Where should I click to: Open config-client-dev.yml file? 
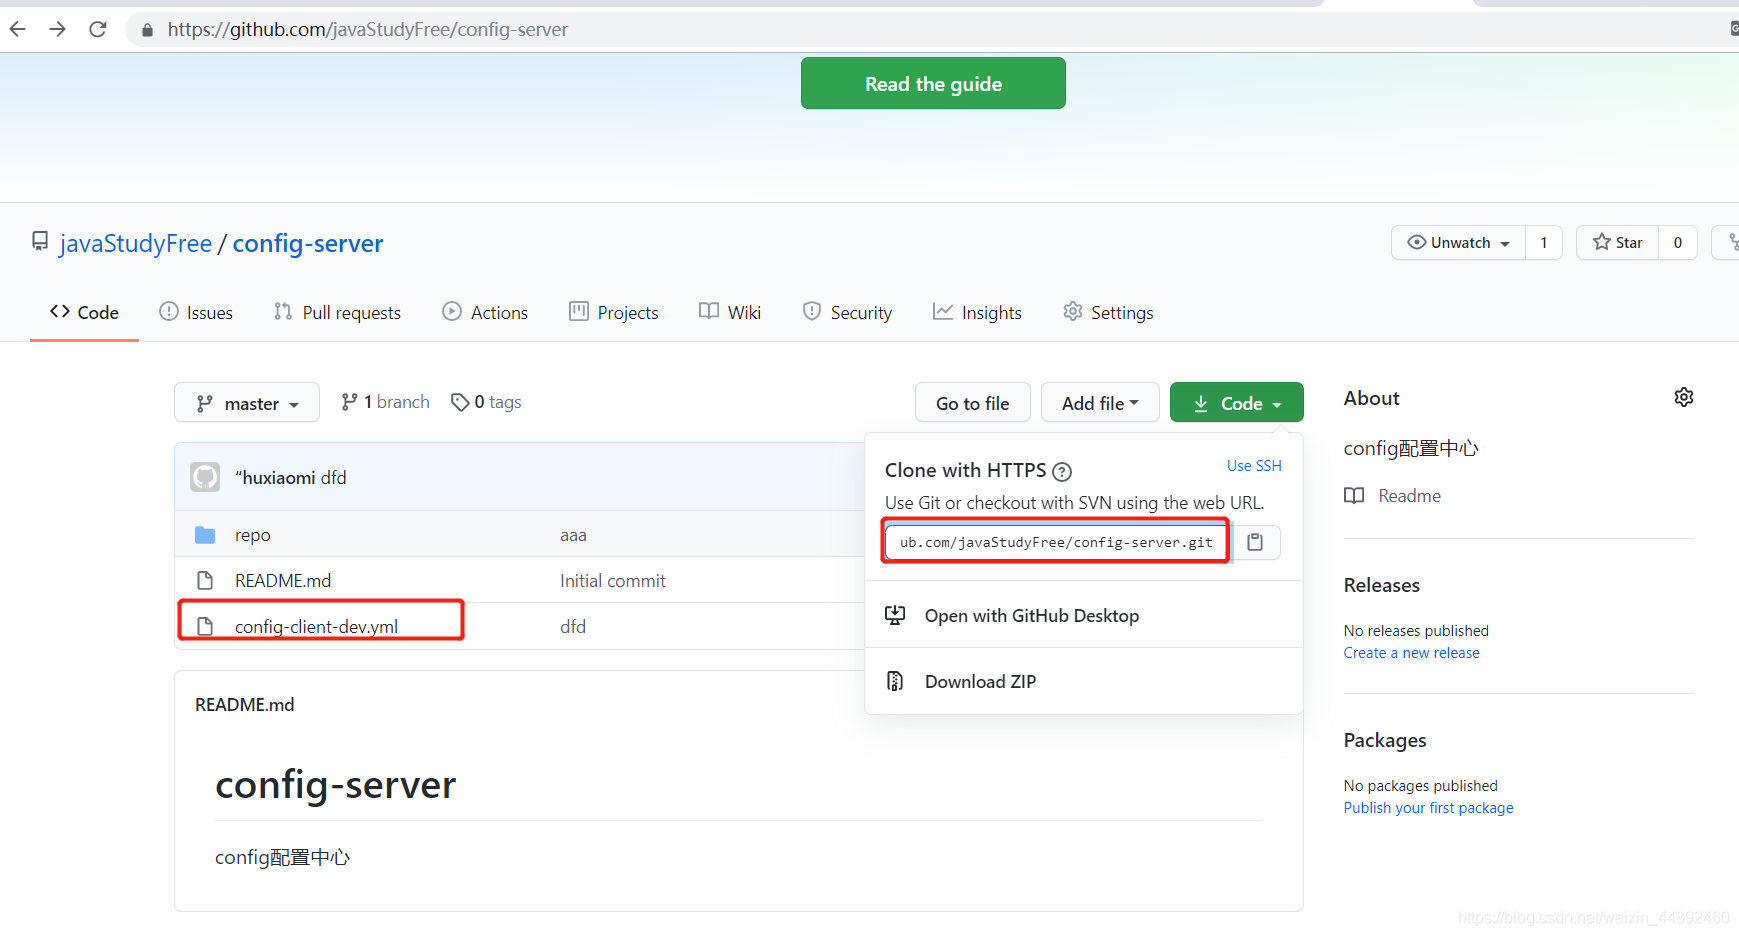coord(316,627)
